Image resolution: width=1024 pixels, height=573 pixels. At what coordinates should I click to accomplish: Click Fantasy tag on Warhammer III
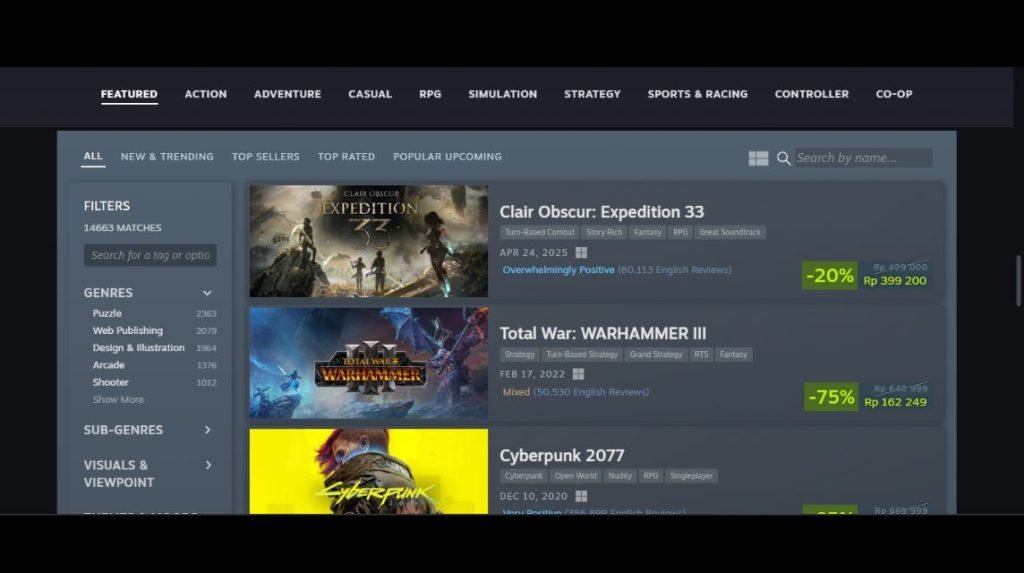[x=733, y=354]
